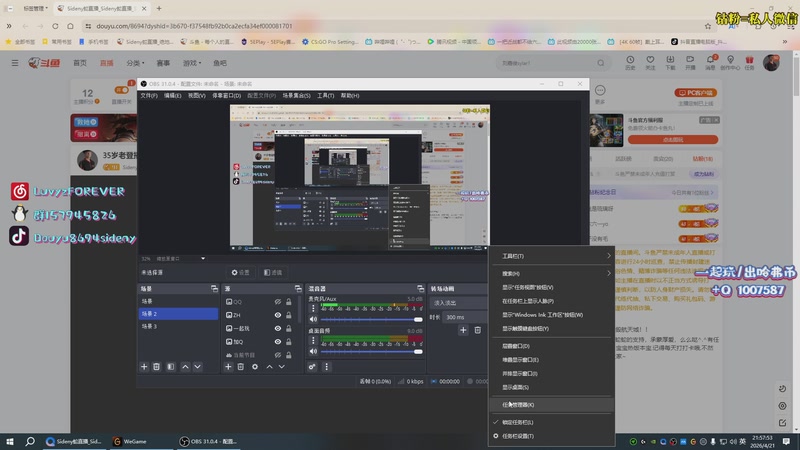Open Windows taskbar search icon
Screen dimensions: 800x450
pyautogui.click(x=30, y=441)
